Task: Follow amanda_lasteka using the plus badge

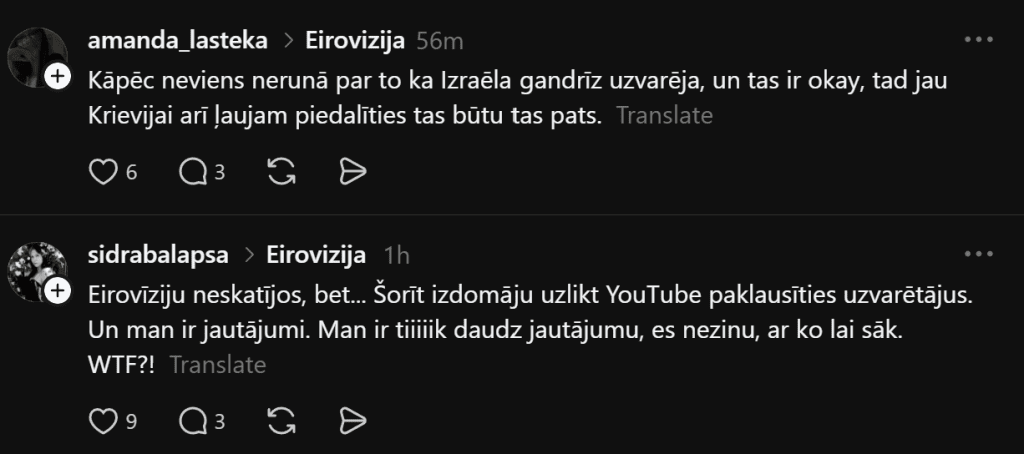Action: (57, 76)
